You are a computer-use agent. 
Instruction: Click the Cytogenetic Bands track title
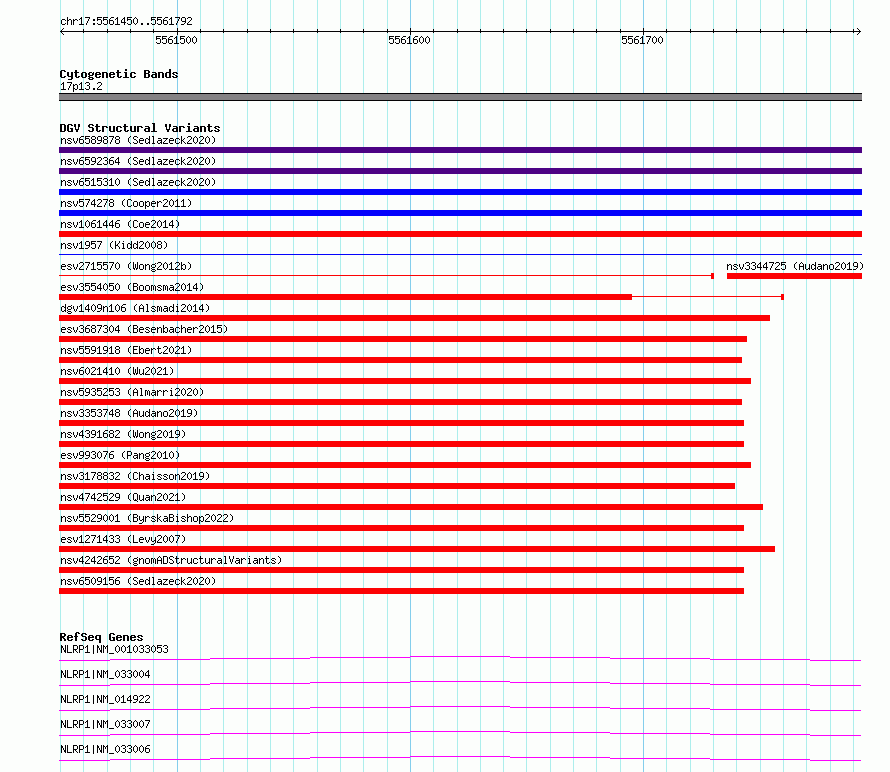(119, 74)
